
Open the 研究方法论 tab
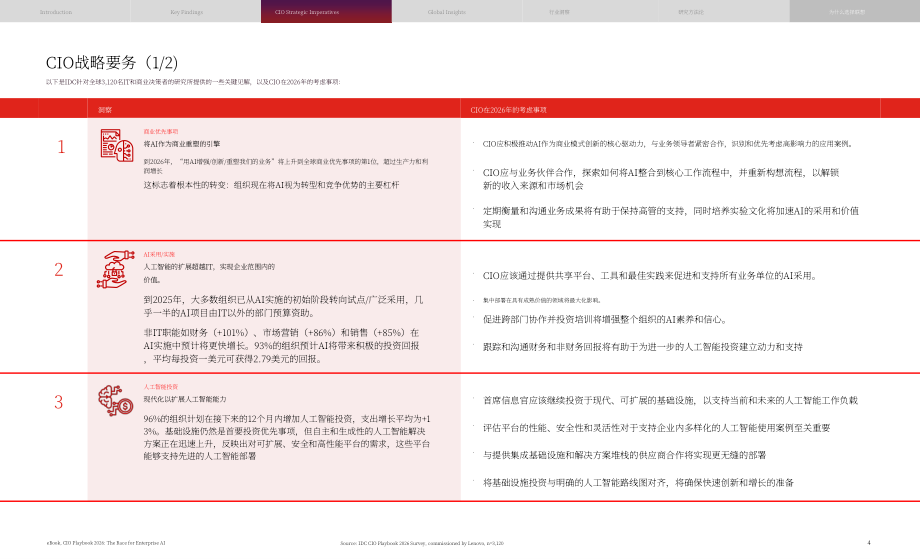[691, 12]
